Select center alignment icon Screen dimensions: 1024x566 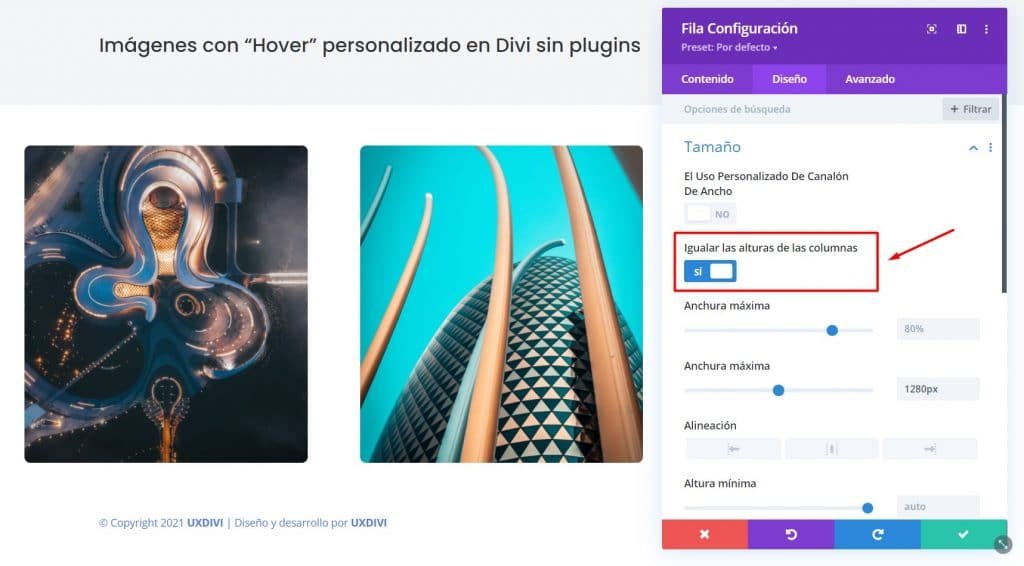coord(831,448)
